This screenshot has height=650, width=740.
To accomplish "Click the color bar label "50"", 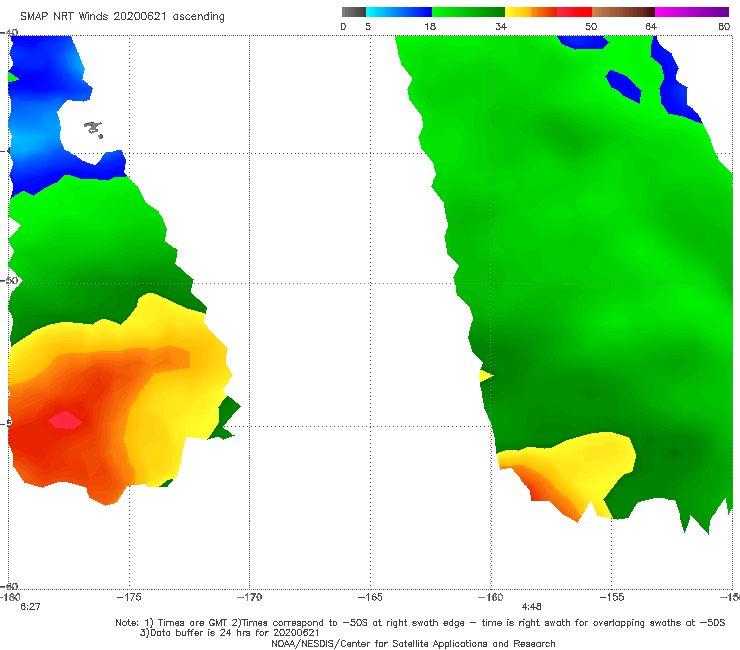I will coord(591,27).
